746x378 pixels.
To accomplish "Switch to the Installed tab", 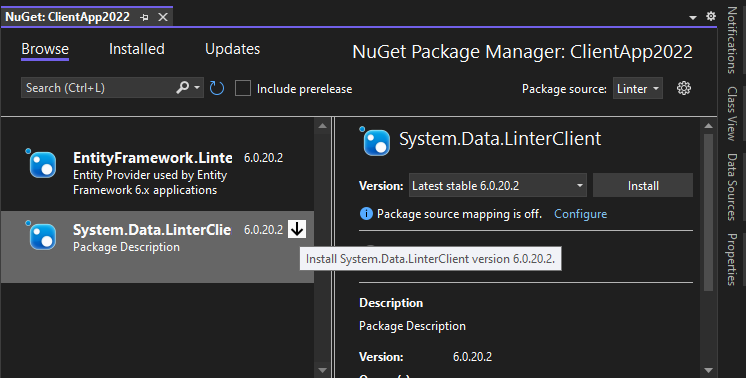I will [x=137, y=49].
